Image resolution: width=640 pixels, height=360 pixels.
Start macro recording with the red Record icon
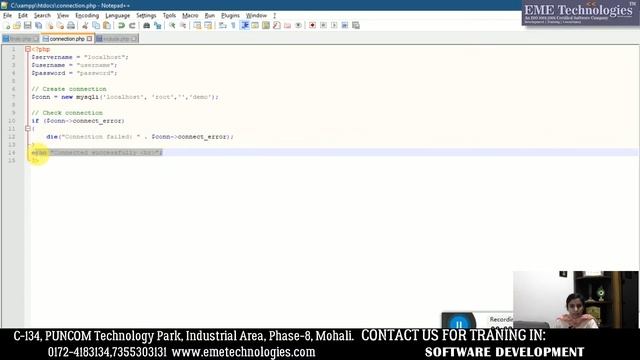point(312,25)
